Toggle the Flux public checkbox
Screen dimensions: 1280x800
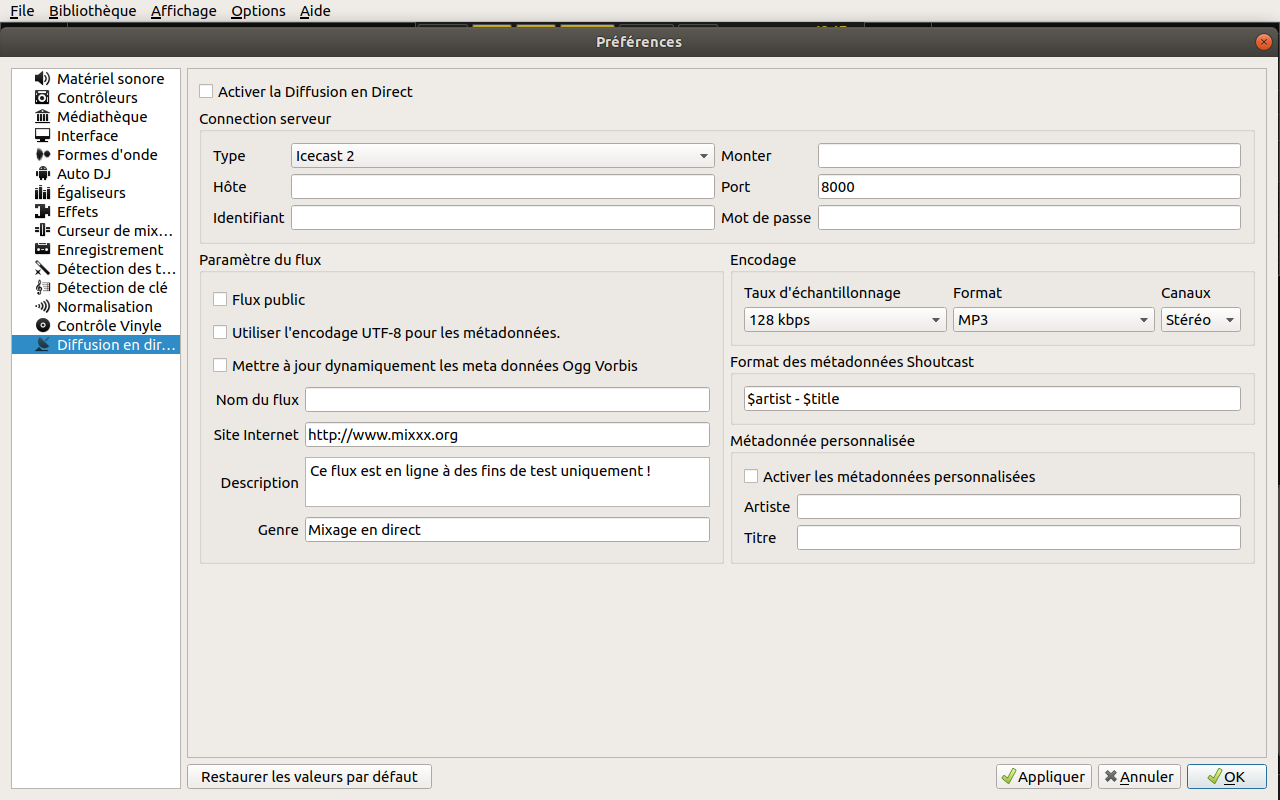(220, 300)
